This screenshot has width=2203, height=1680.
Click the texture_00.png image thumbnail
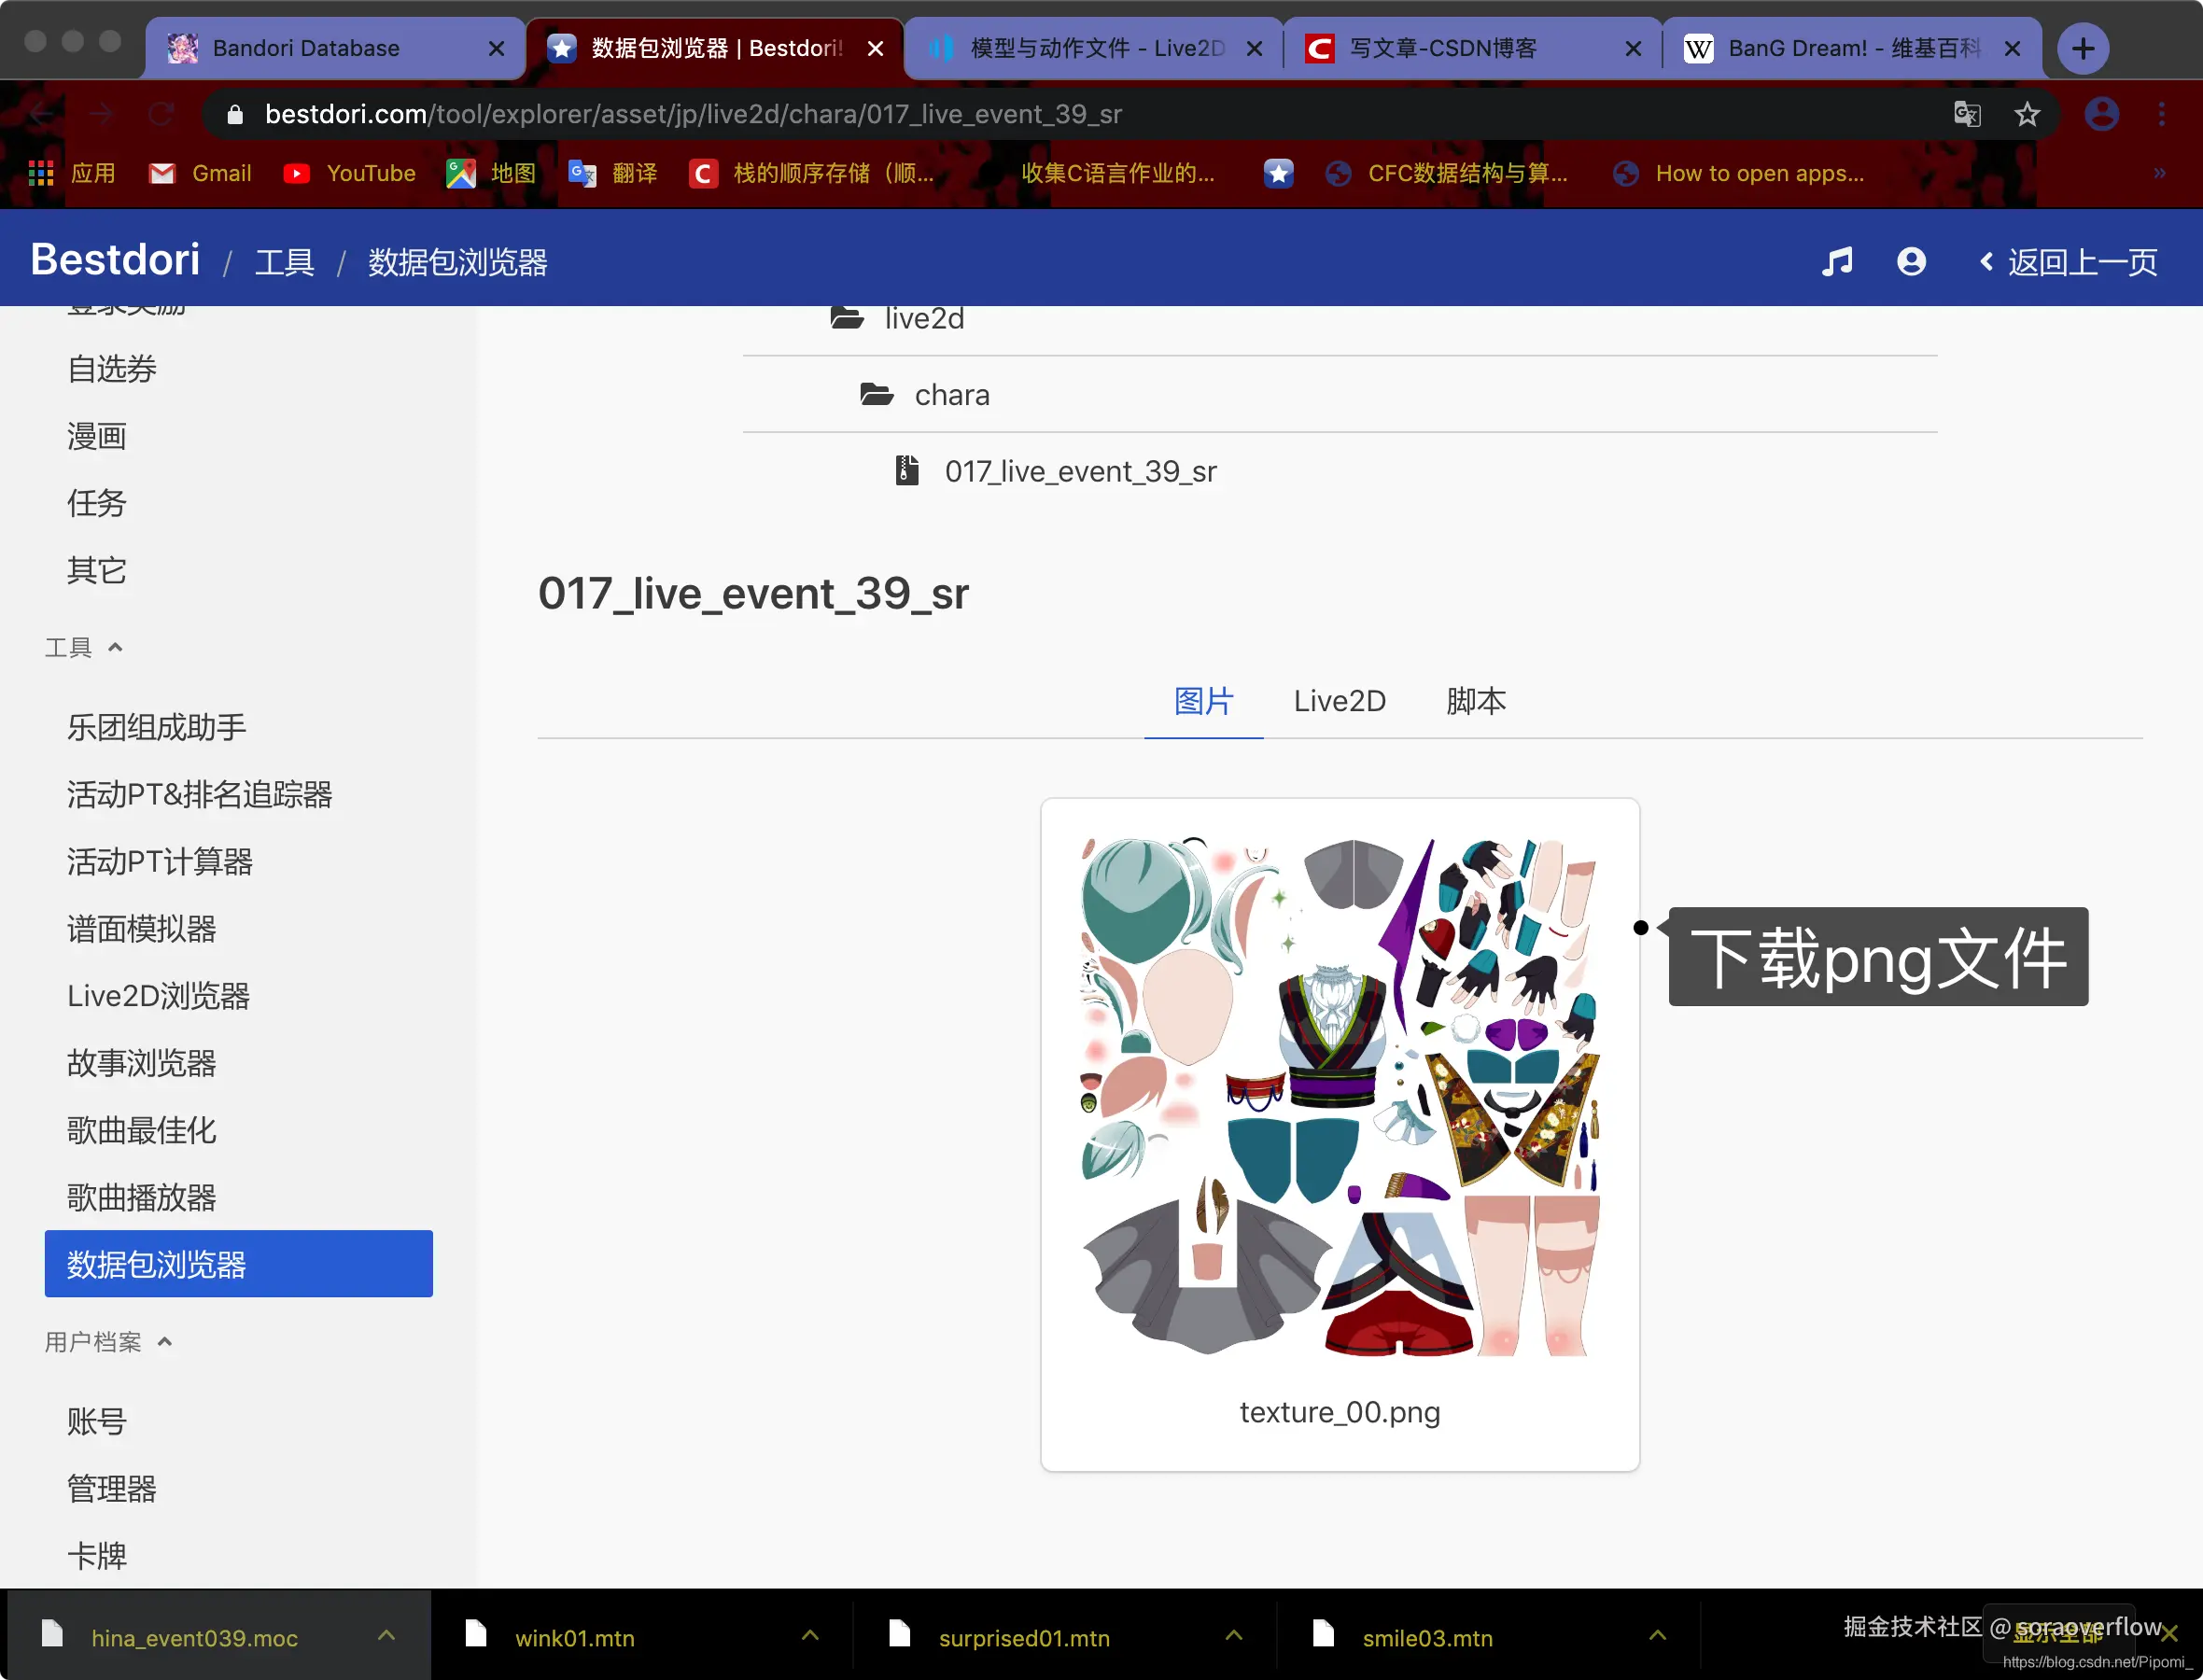(1339, 1098)
